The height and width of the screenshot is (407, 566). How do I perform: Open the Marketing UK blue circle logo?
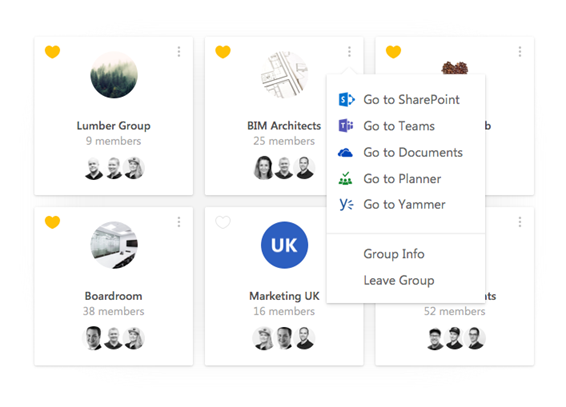[284, 245]
